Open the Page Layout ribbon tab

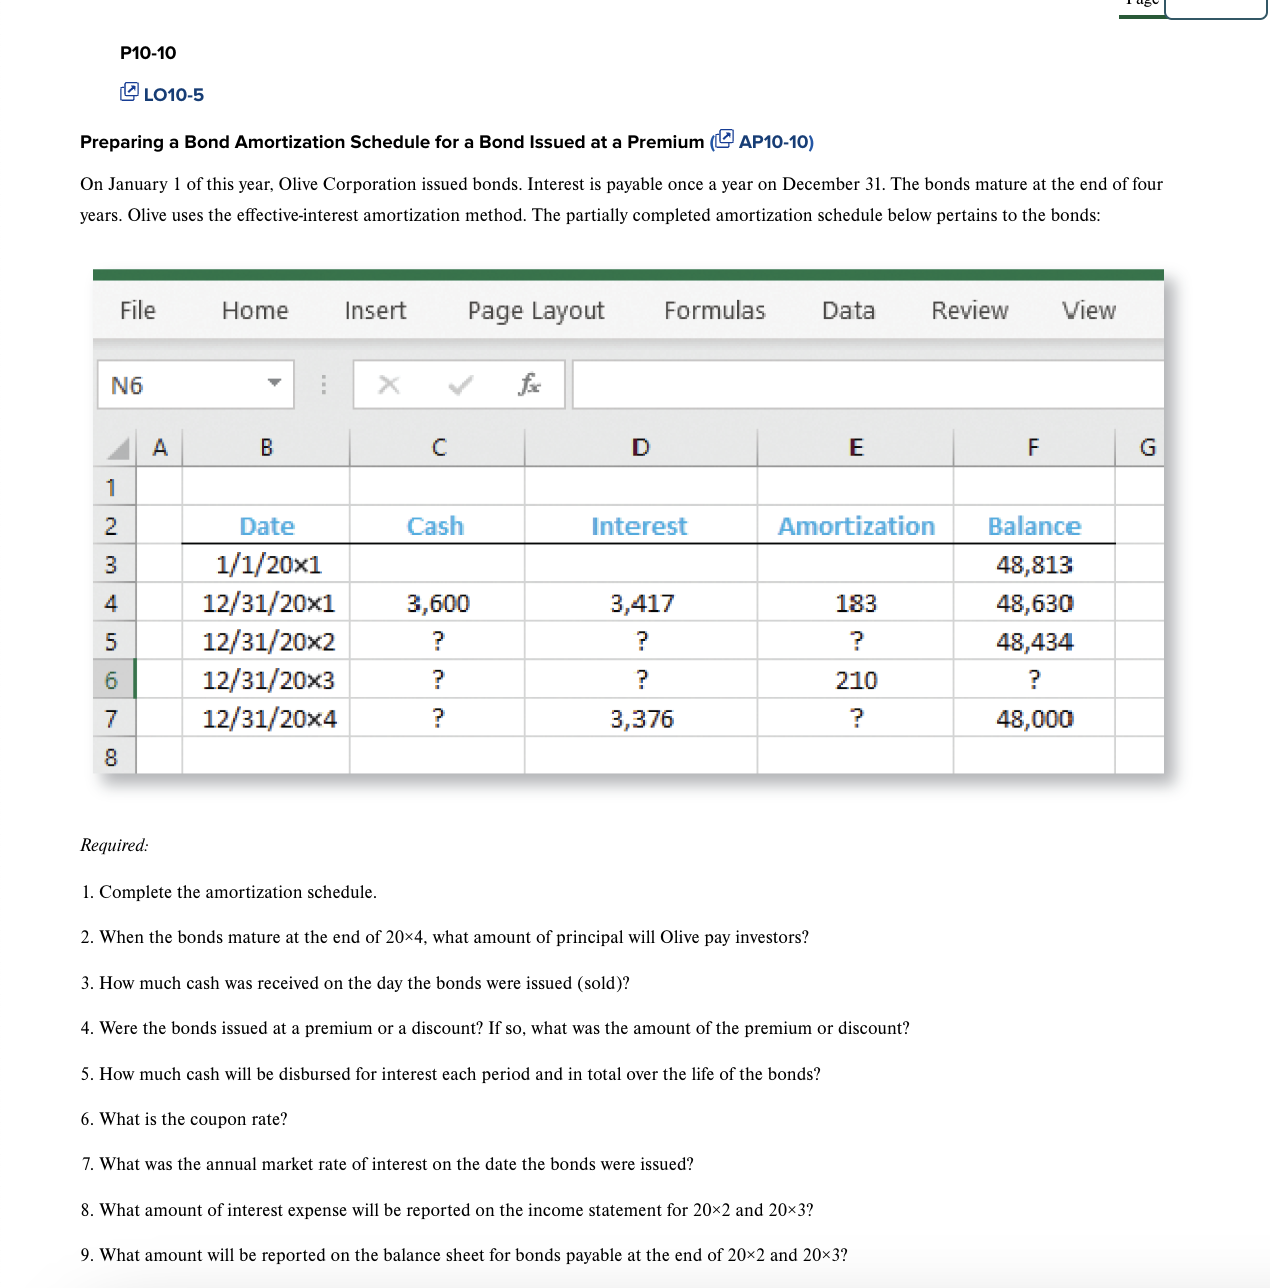pos(536,311)
